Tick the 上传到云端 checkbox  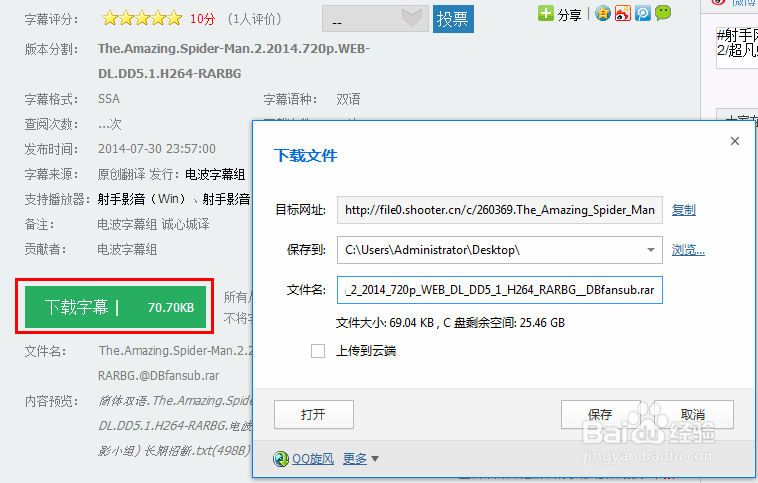[x=318, y=351]
